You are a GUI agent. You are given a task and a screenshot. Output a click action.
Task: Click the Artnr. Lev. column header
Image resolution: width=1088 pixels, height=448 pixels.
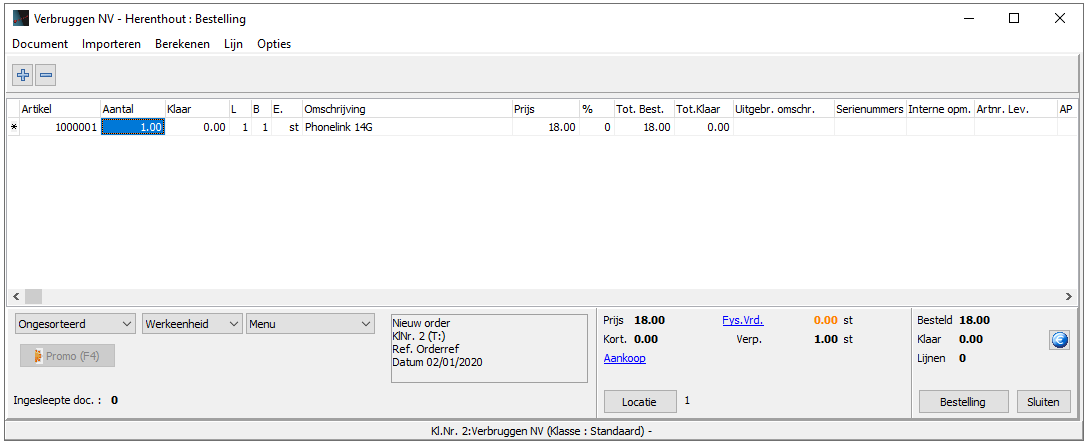click(1015, 109)
